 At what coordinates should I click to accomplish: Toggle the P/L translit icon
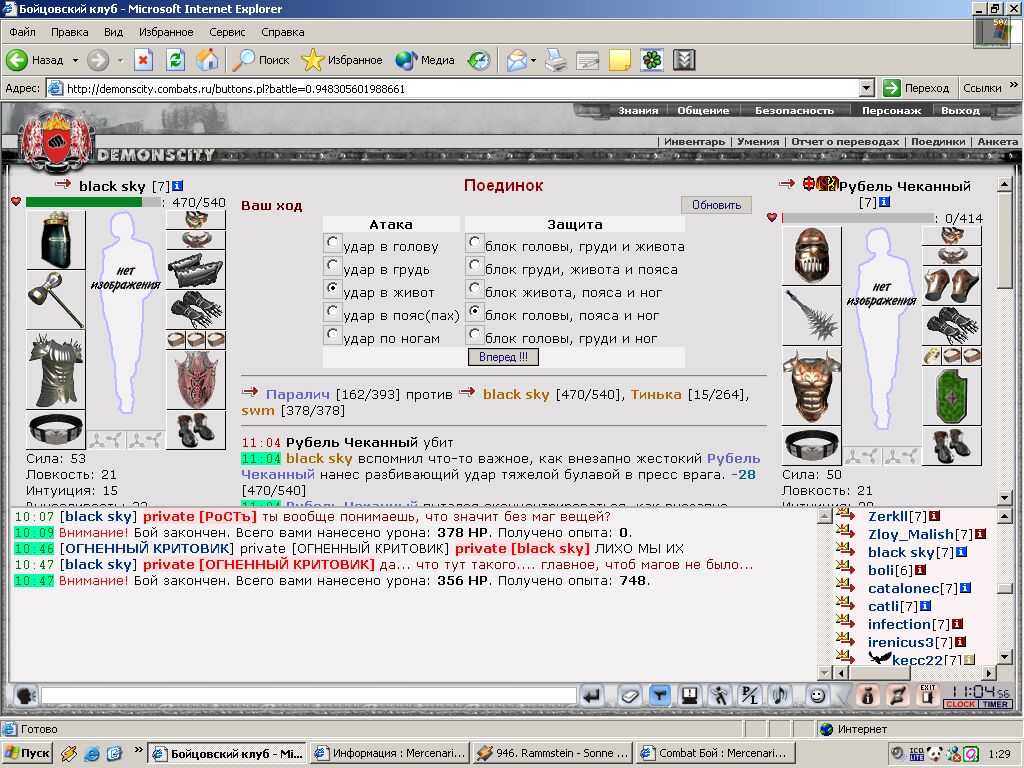(x=749, y=696)
